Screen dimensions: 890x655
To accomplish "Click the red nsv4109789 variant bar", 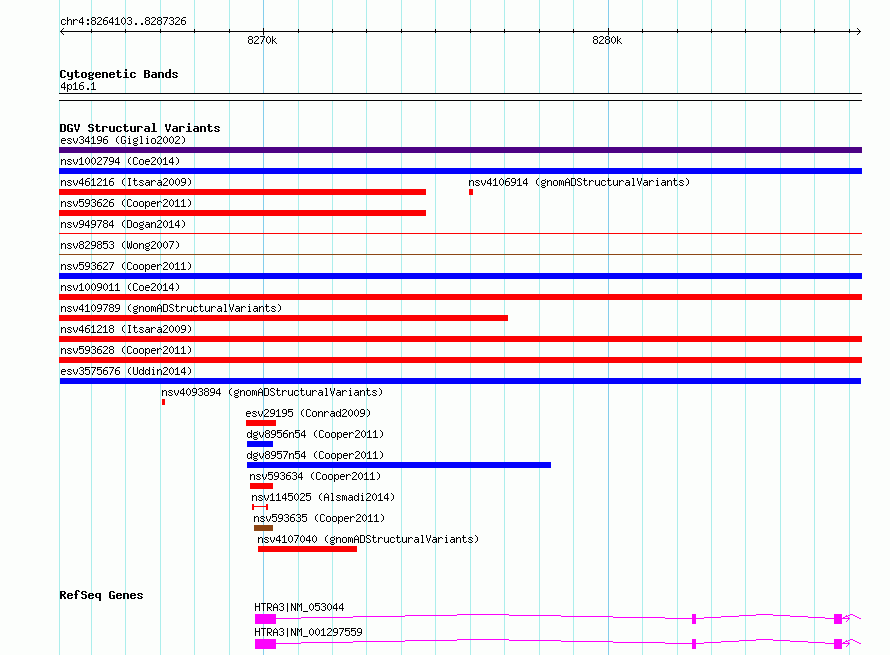I will pos(283,318).
